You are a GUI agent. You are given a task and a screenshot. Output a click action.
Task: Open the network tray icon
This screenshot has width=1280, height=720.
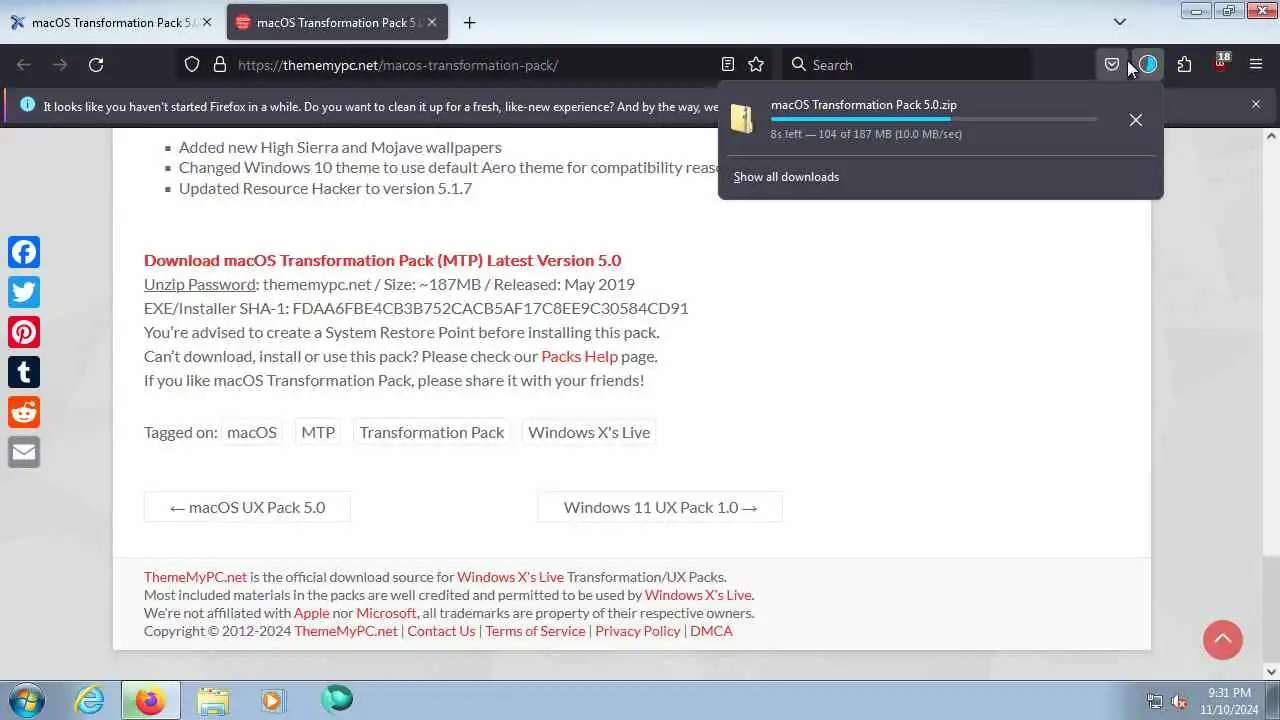(1155, 701)
